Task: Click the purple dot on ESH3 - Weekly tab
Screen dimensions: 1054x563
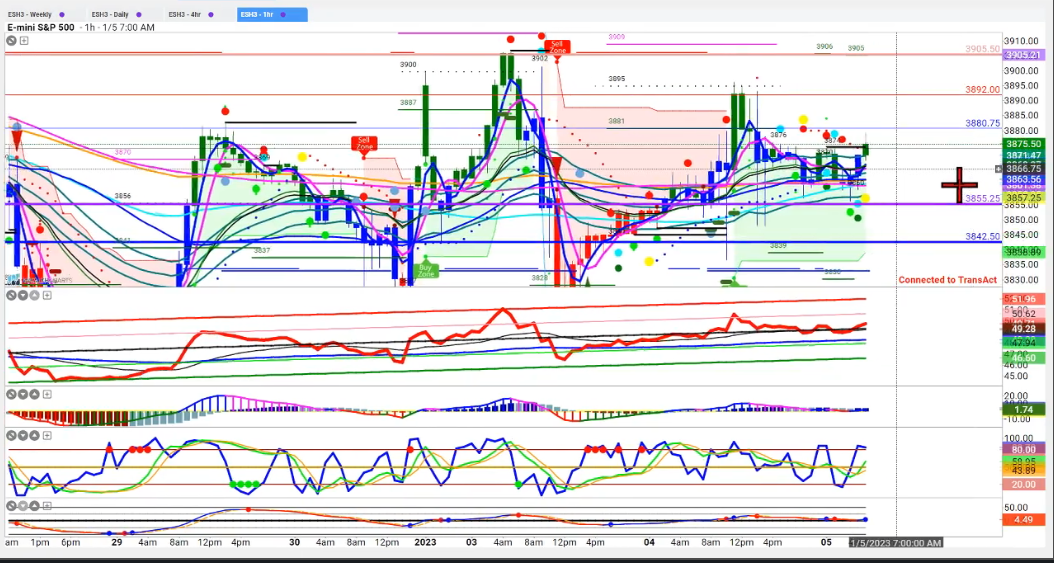Action: coord(62,14)
